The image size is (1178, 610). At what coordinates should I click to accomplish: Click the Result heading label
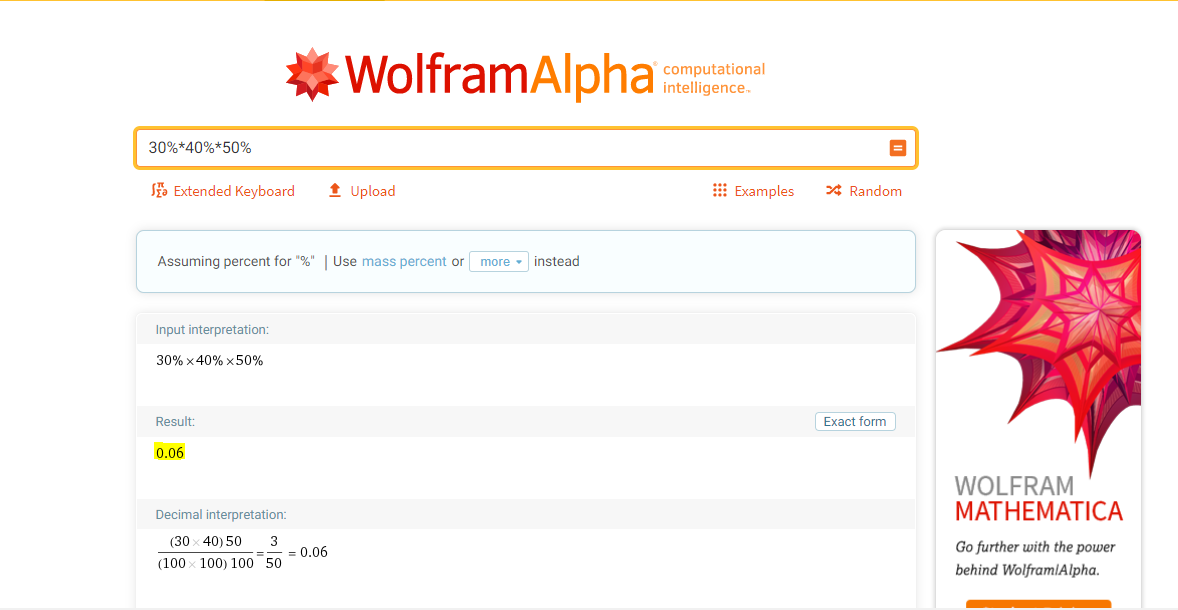pos(175,421)
